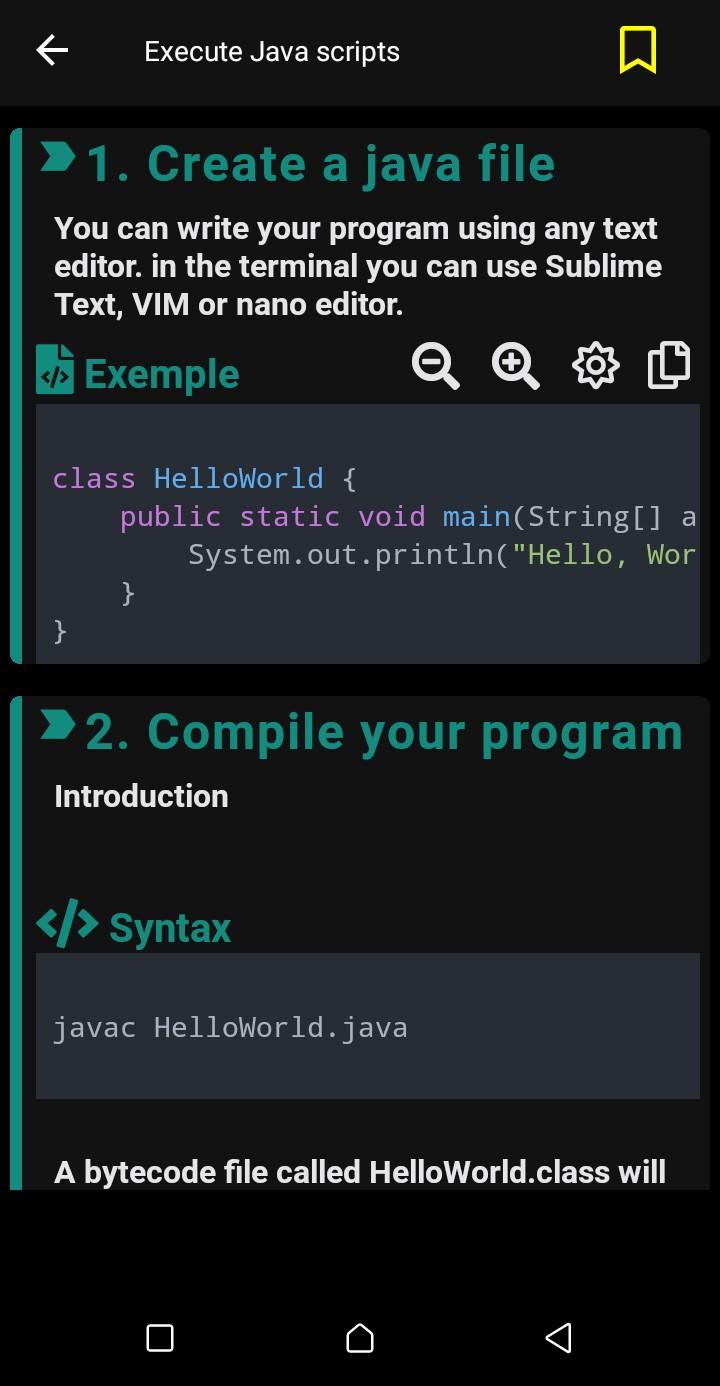Tap 'System.out.println' code line

(x=442, y=555)
